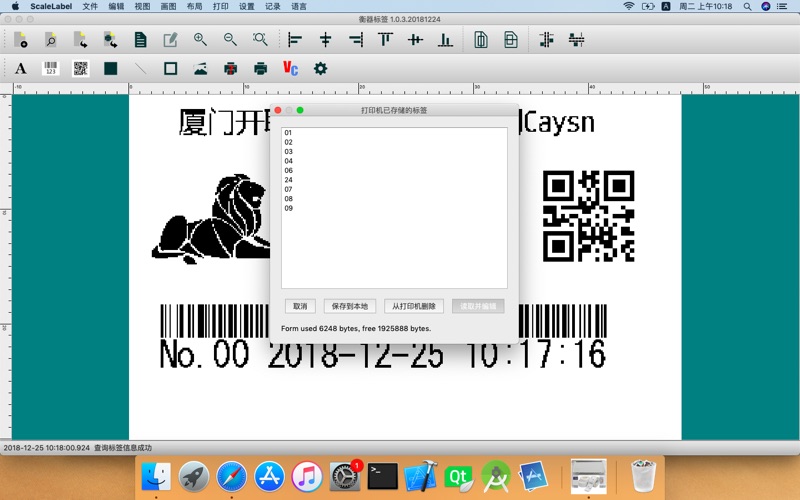Open the settings gear in toolbar
Screen dimensions: 800x500
[x=320, y=69]
